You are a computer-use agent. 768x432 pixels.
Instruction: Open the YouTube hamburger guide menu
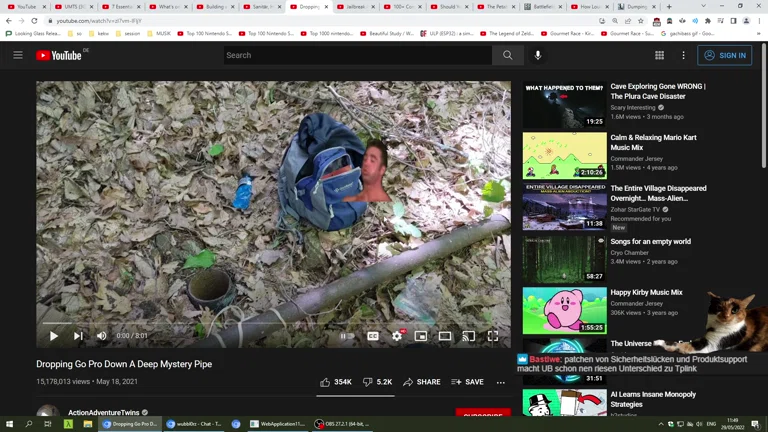[18, 55]
